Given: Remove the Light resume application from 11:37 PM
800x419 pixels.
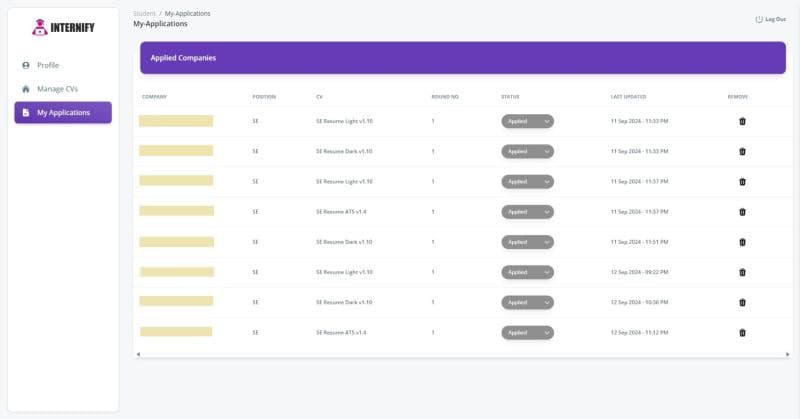Looking at the screenshot, I should pyautogui.click(x=742, y=182).
